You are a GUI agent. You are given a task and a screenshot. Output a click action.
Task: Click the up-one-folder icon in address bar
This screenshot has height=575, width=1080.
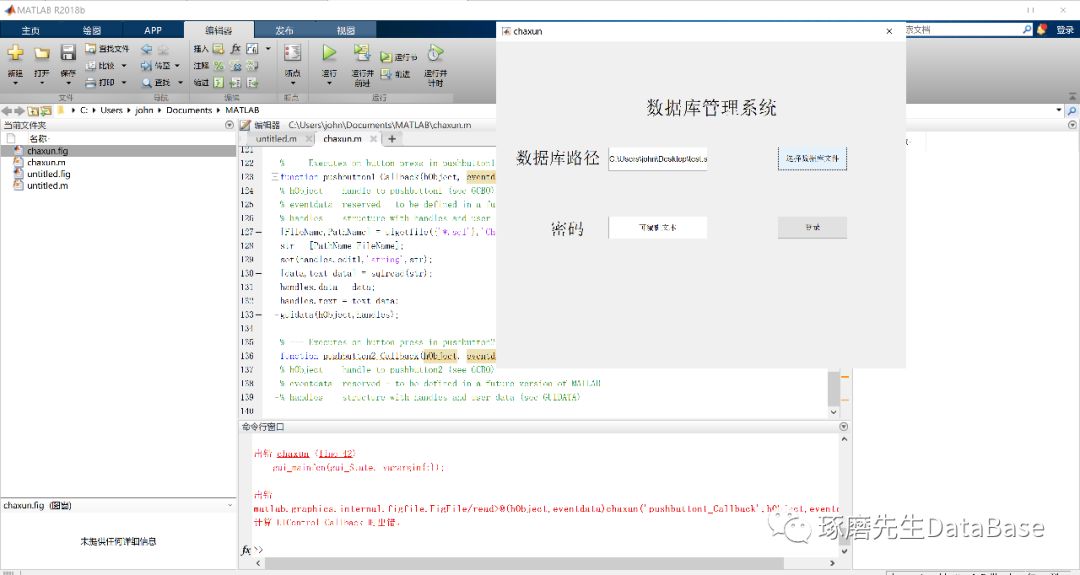tap(33, 110)
